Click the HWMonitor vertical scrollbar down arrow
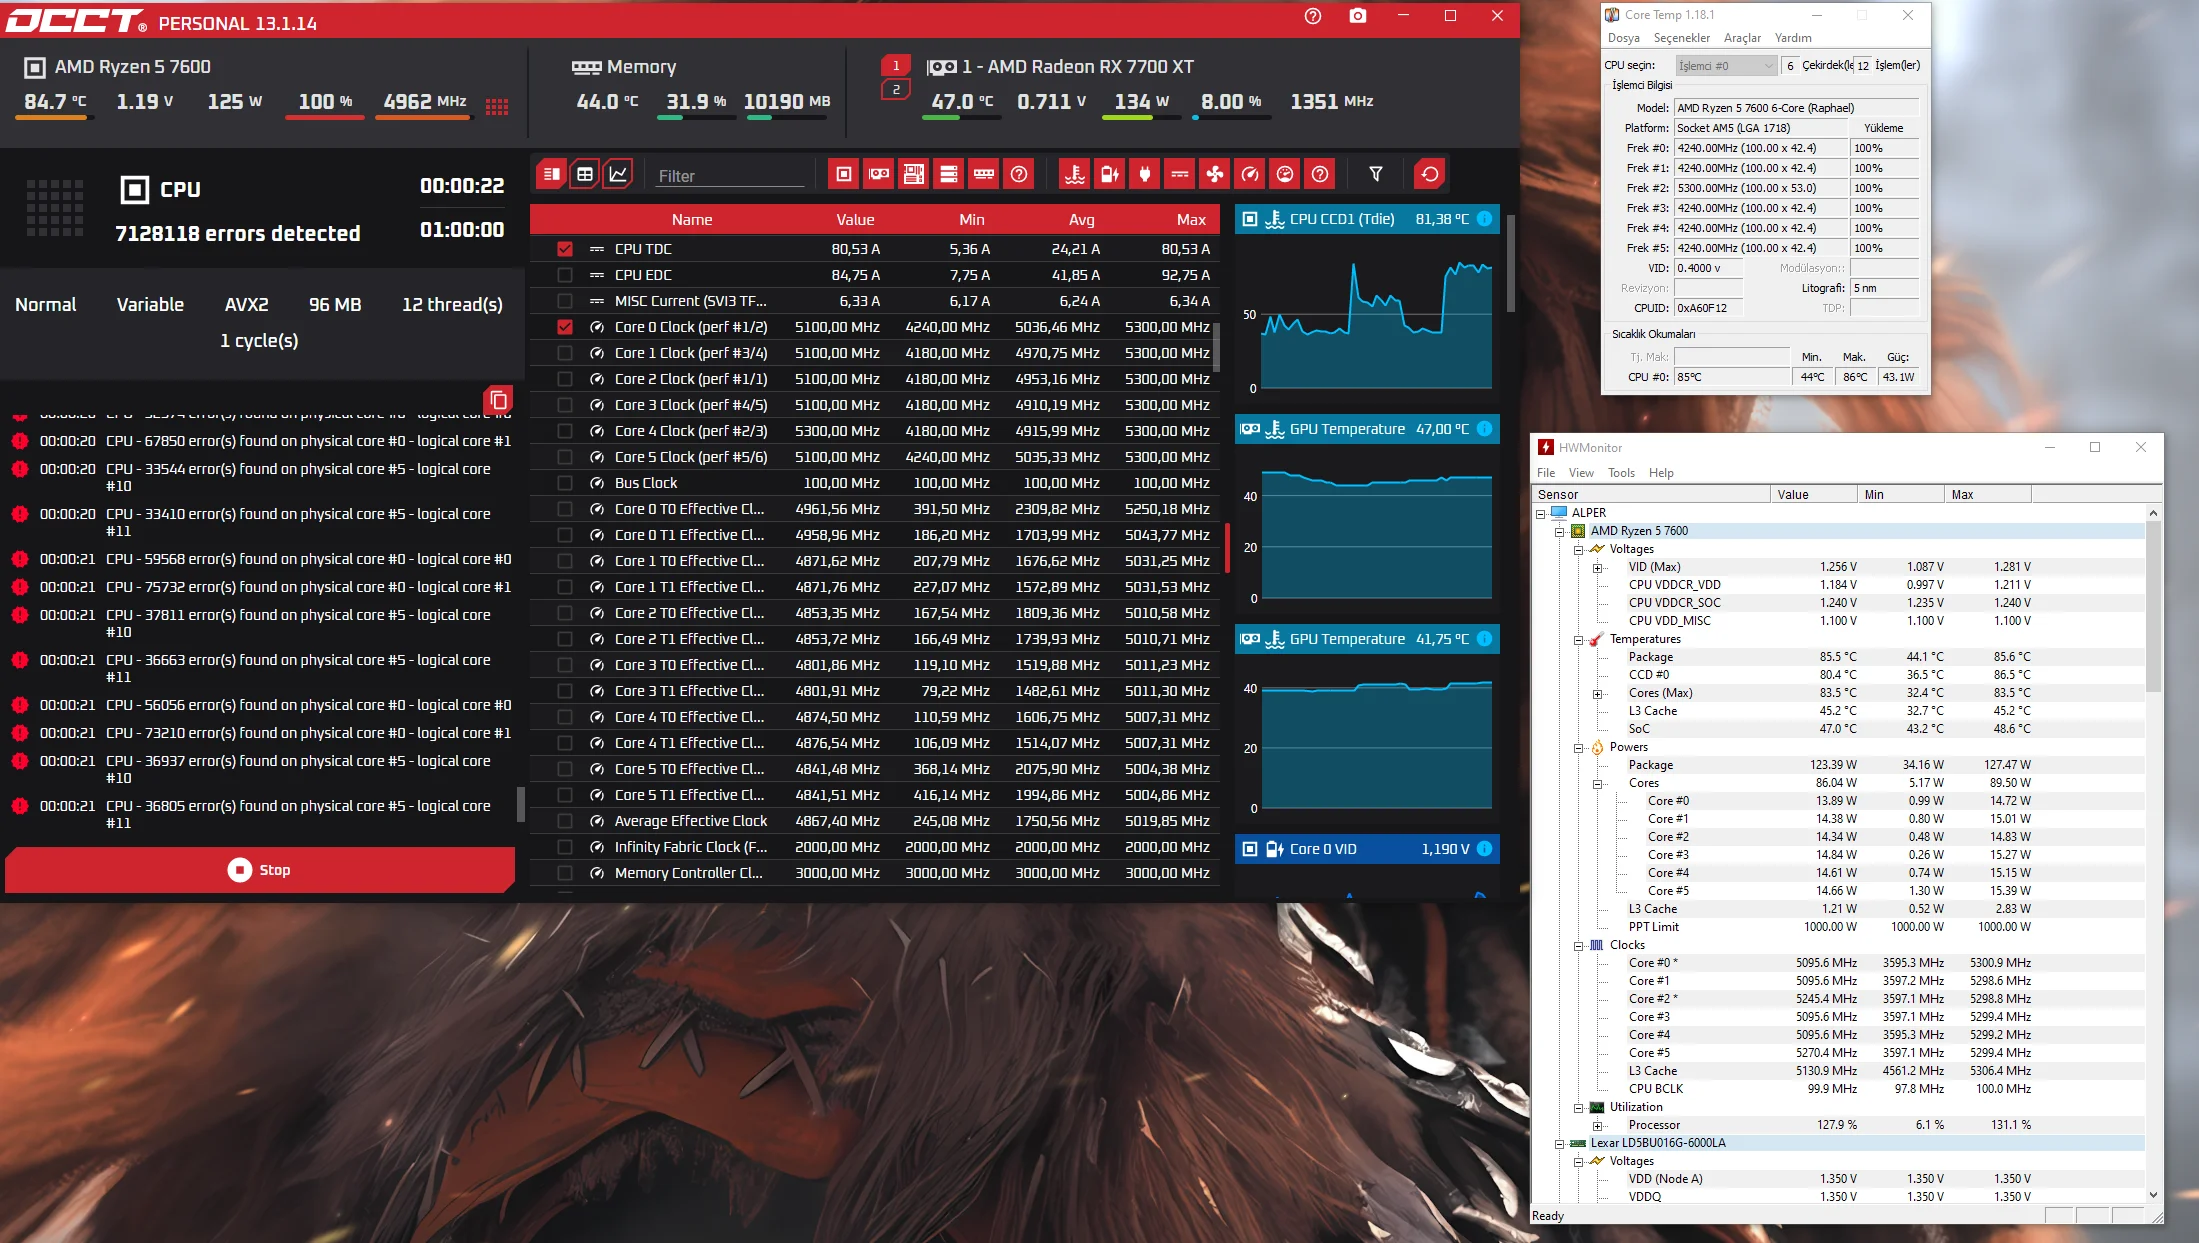Image resolution: width=2199 pixels, height=1243 pixels. pyautogui.click(x=2153, y=1195)
